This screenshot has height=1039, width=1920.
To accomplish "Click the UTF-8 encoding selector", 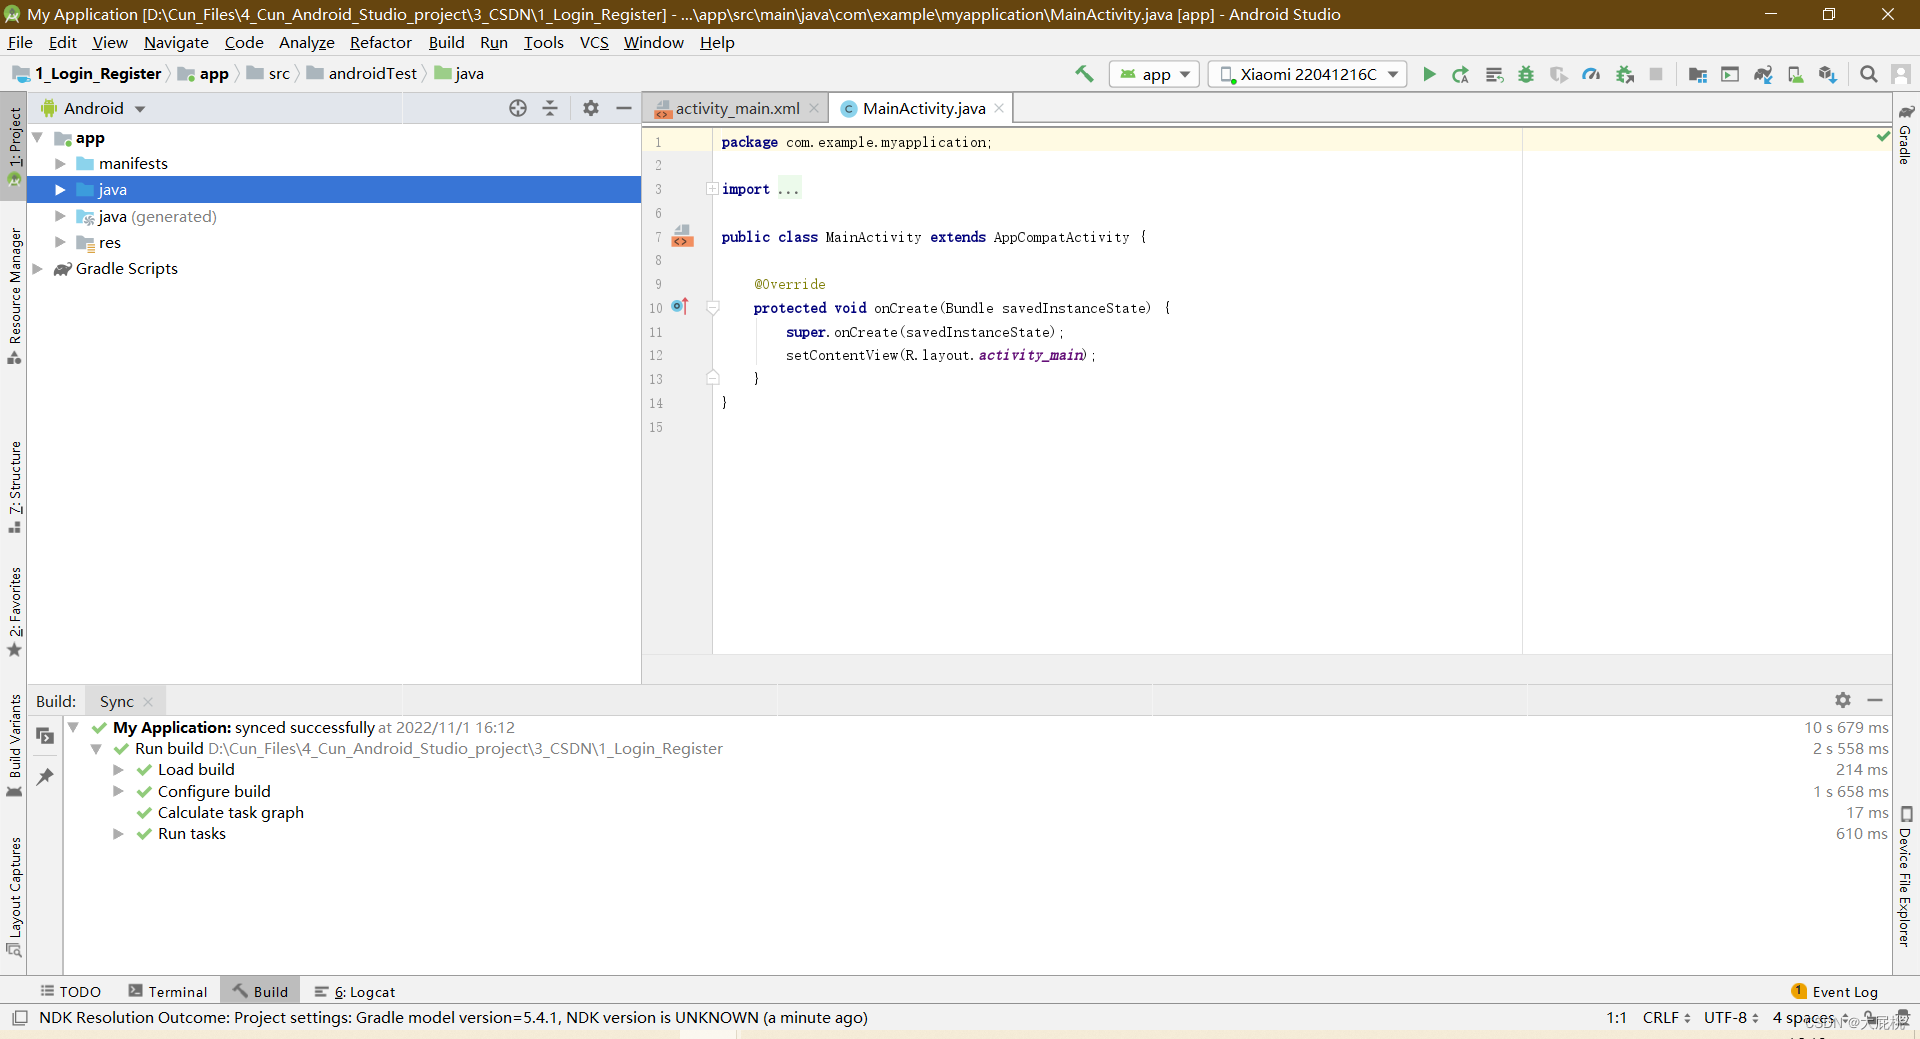I will pyautogui.click(x=1731, y=1017).
